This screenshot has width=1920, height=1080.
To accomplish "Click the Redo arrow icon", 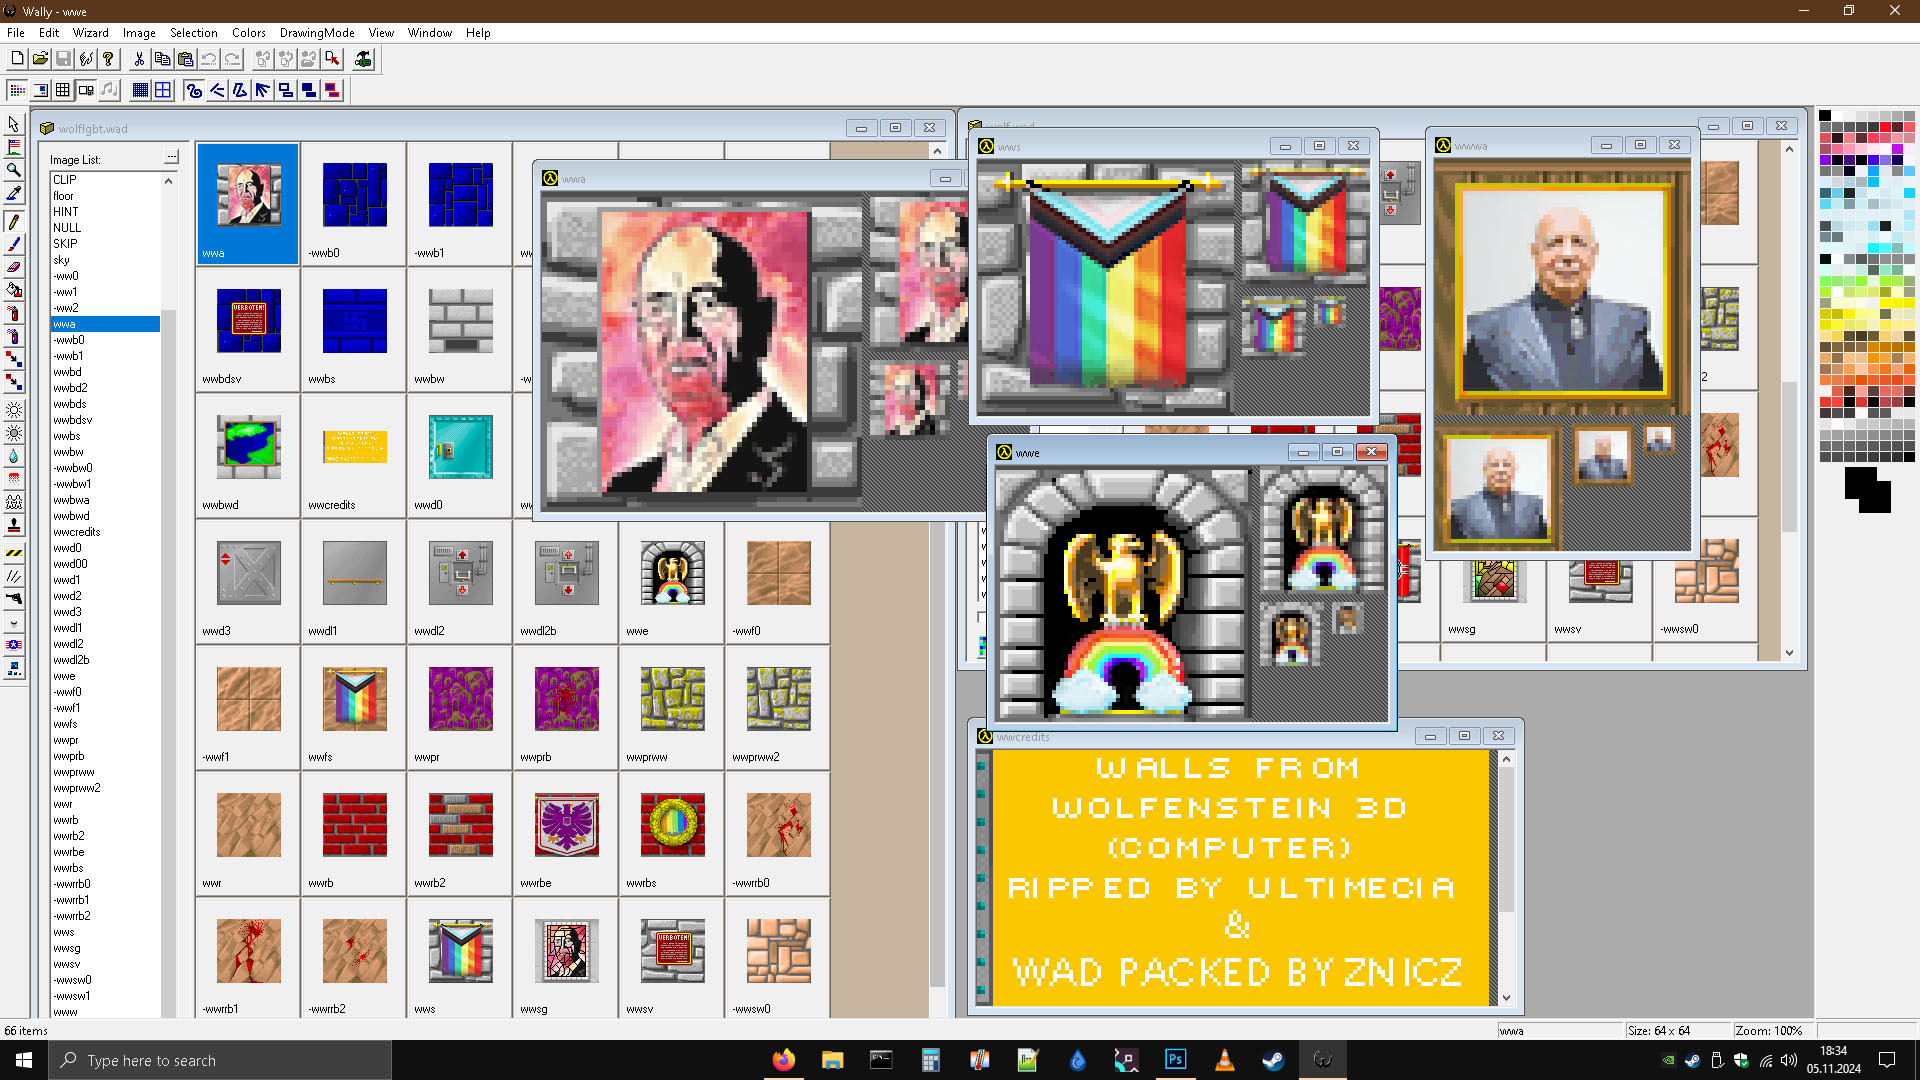I will pos(232,59).
